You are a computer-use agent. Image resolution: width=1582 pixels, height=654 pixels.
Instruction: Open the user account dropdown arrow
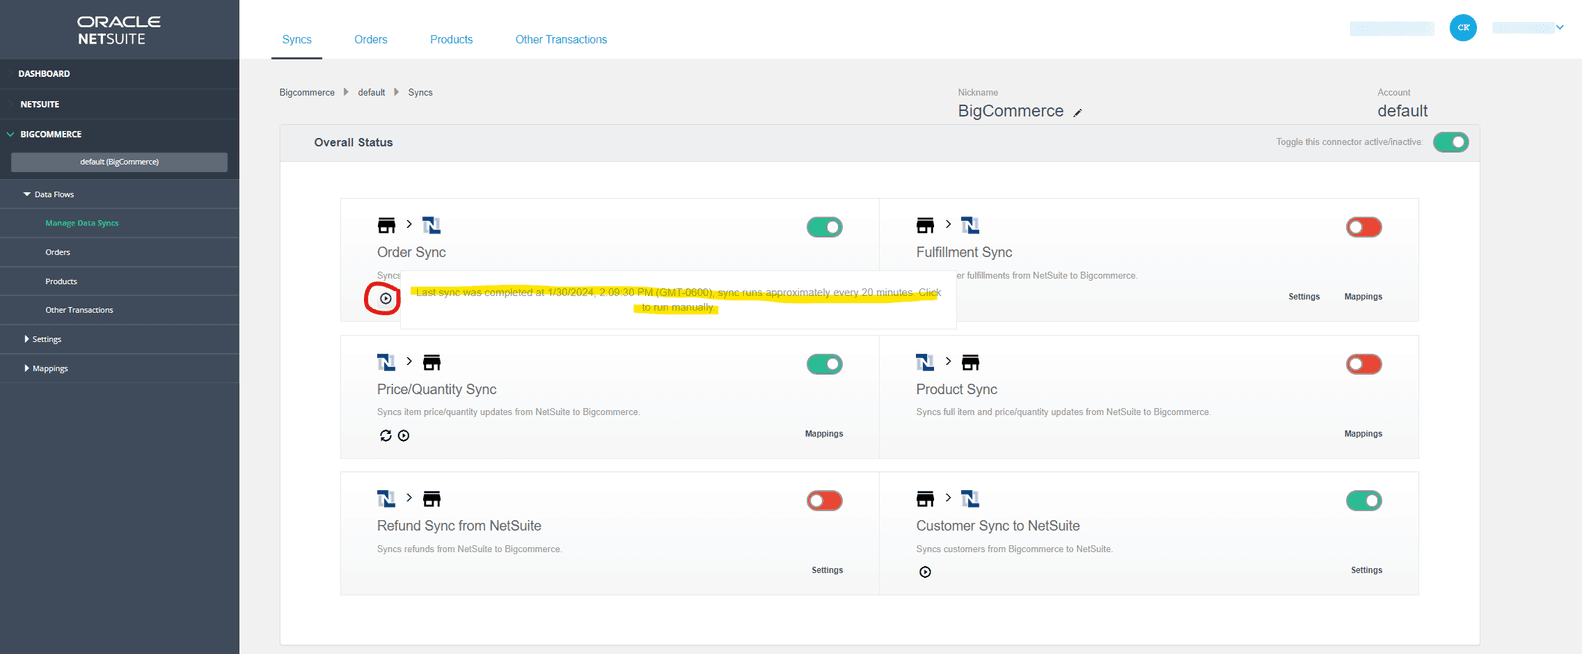(x=1560, y=27)
